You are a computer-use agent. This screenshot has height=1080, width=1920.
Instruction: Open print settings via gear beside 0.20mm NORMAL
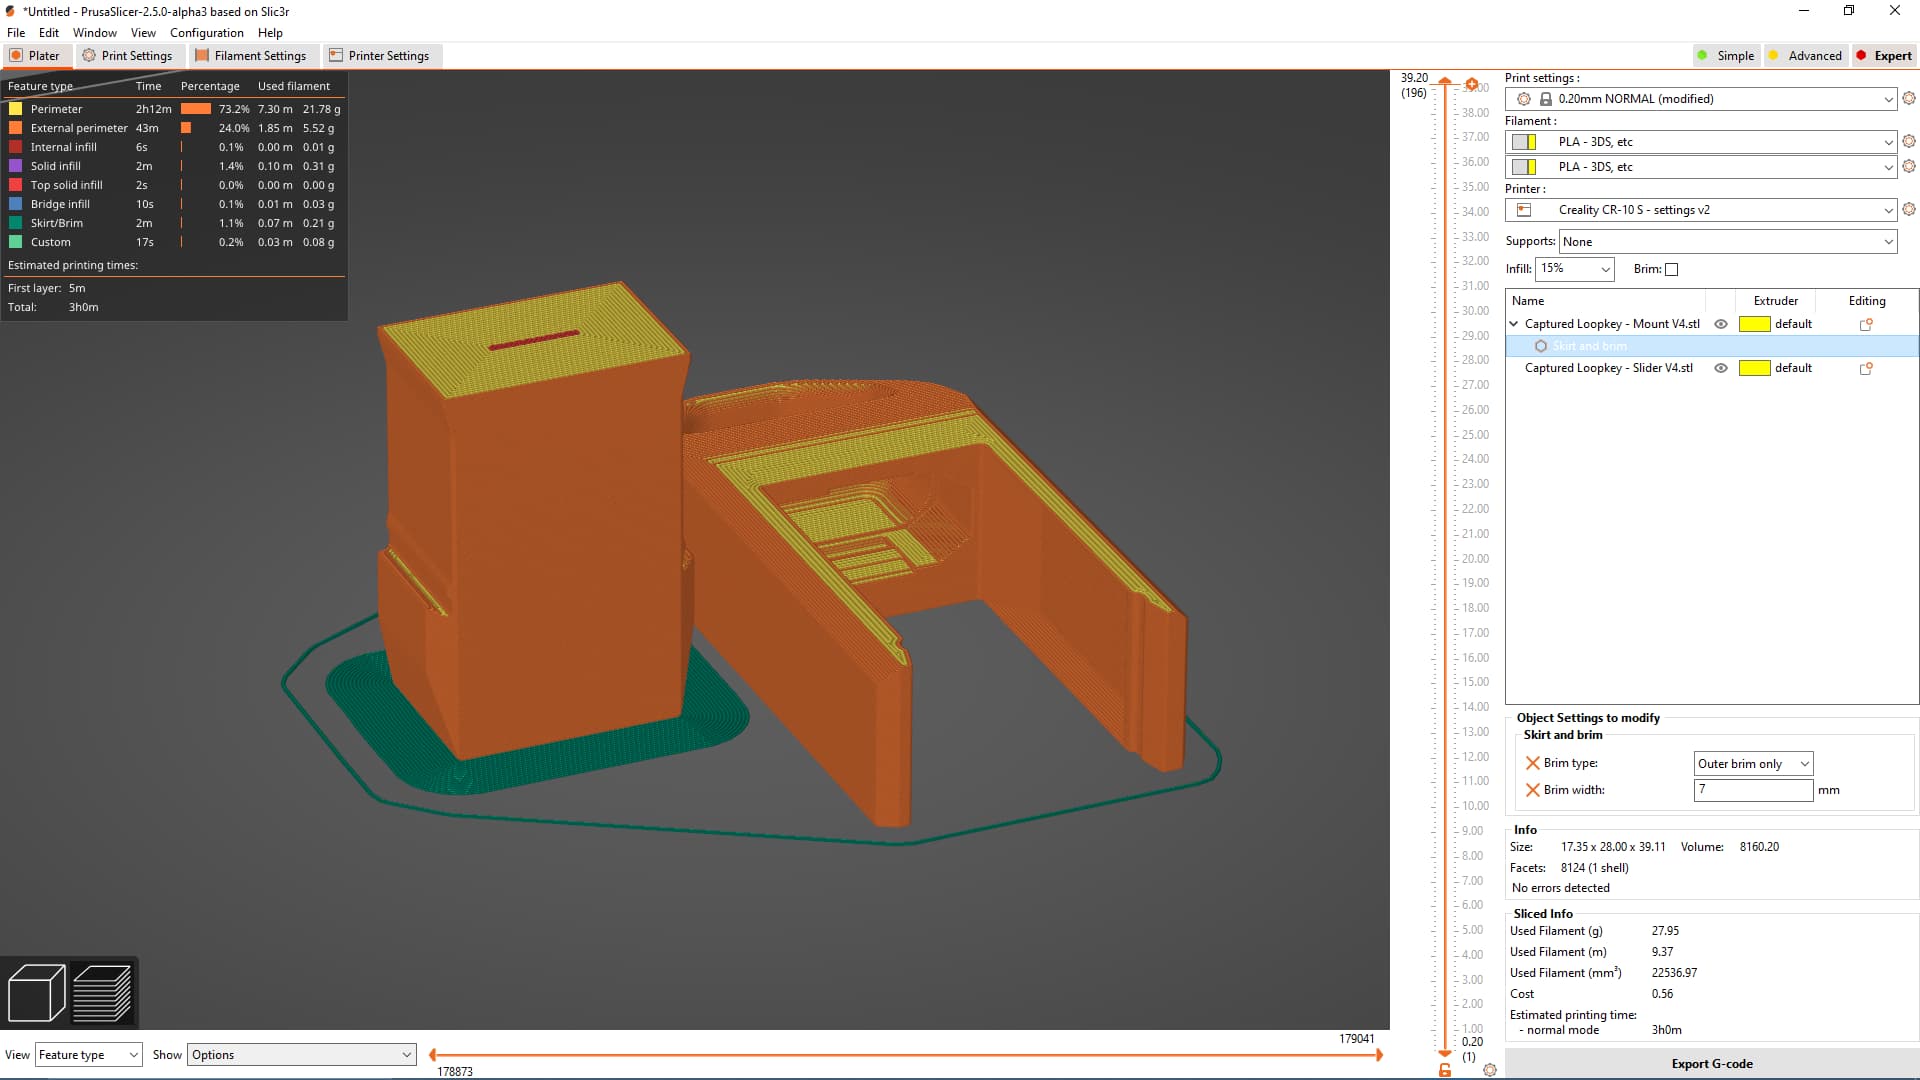click(1909, 99)
